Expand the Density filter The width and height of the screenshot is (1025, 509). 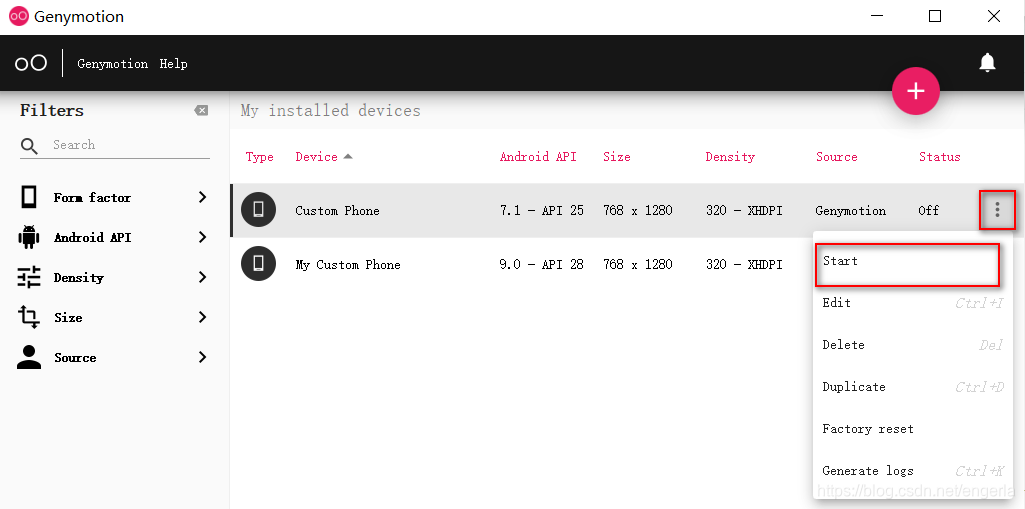203,278
